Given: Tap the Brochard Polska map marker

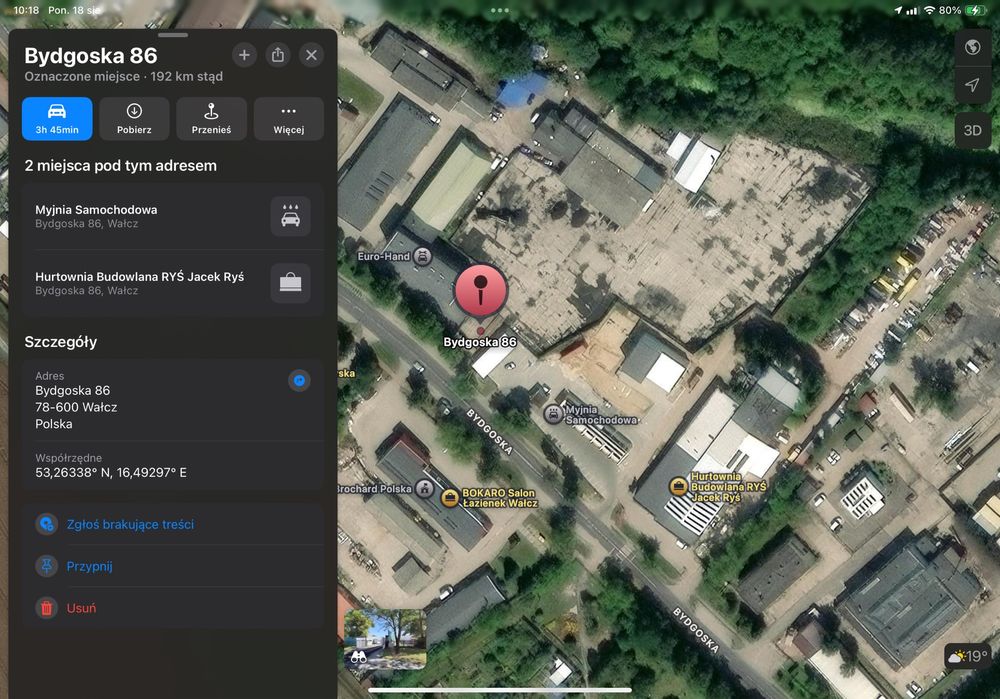Looking at the screenshot, I should tap(424, 489).
